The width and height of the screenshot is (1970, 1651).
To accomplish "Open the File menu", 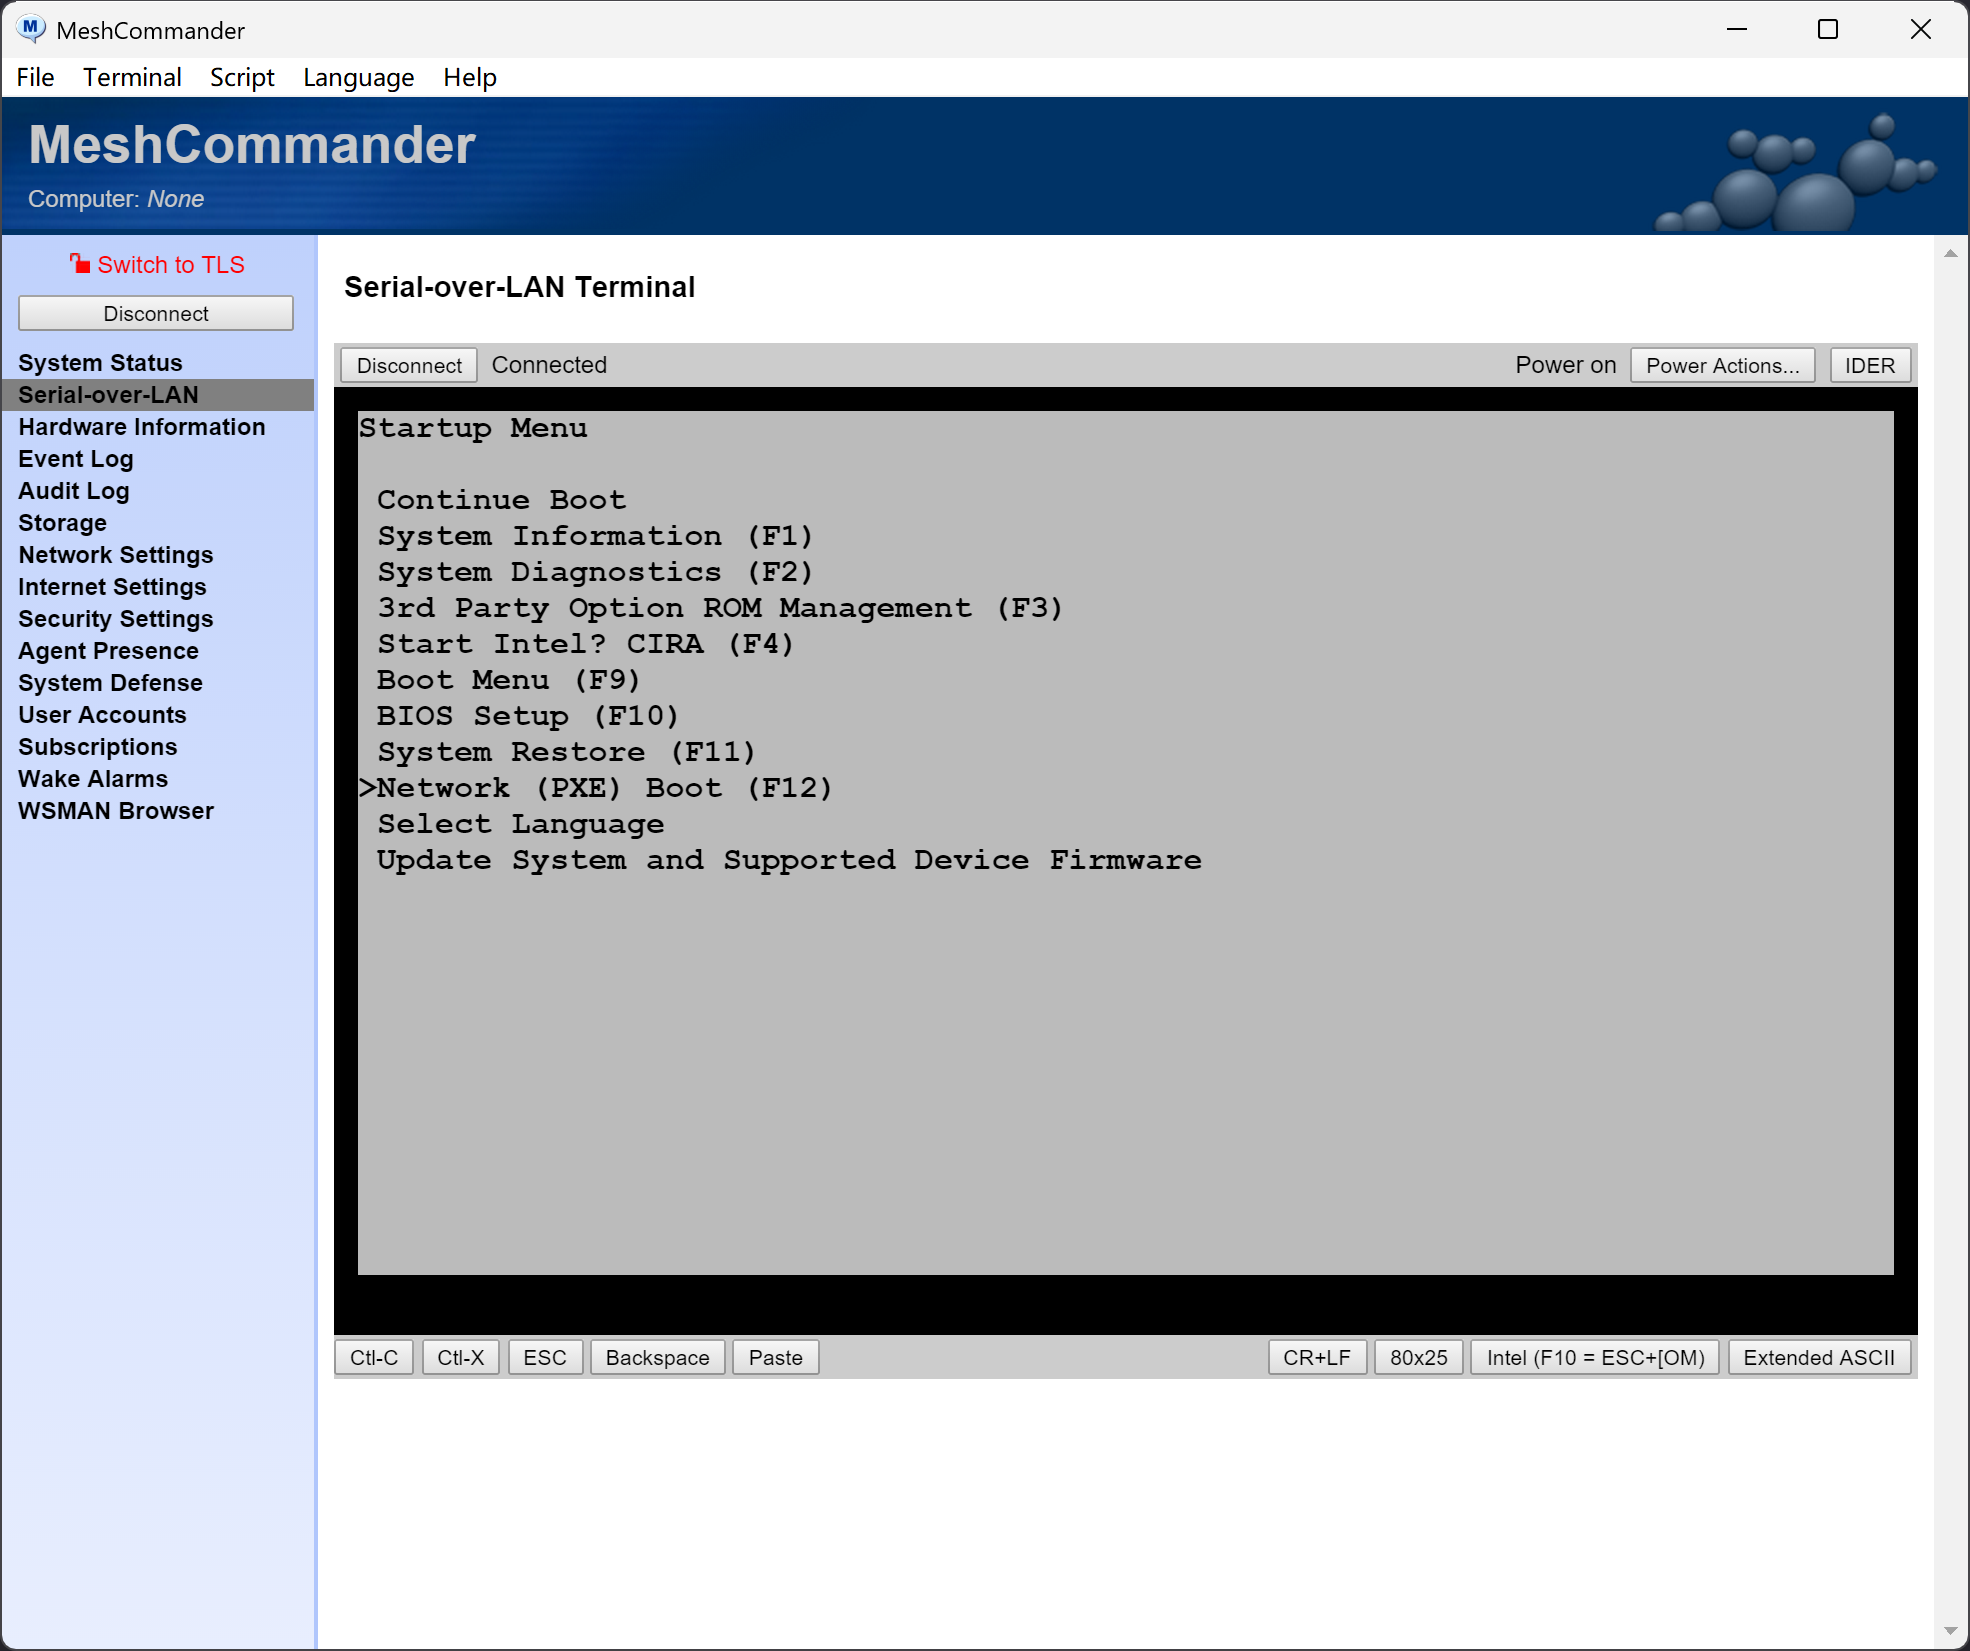I will pos(35,77).
